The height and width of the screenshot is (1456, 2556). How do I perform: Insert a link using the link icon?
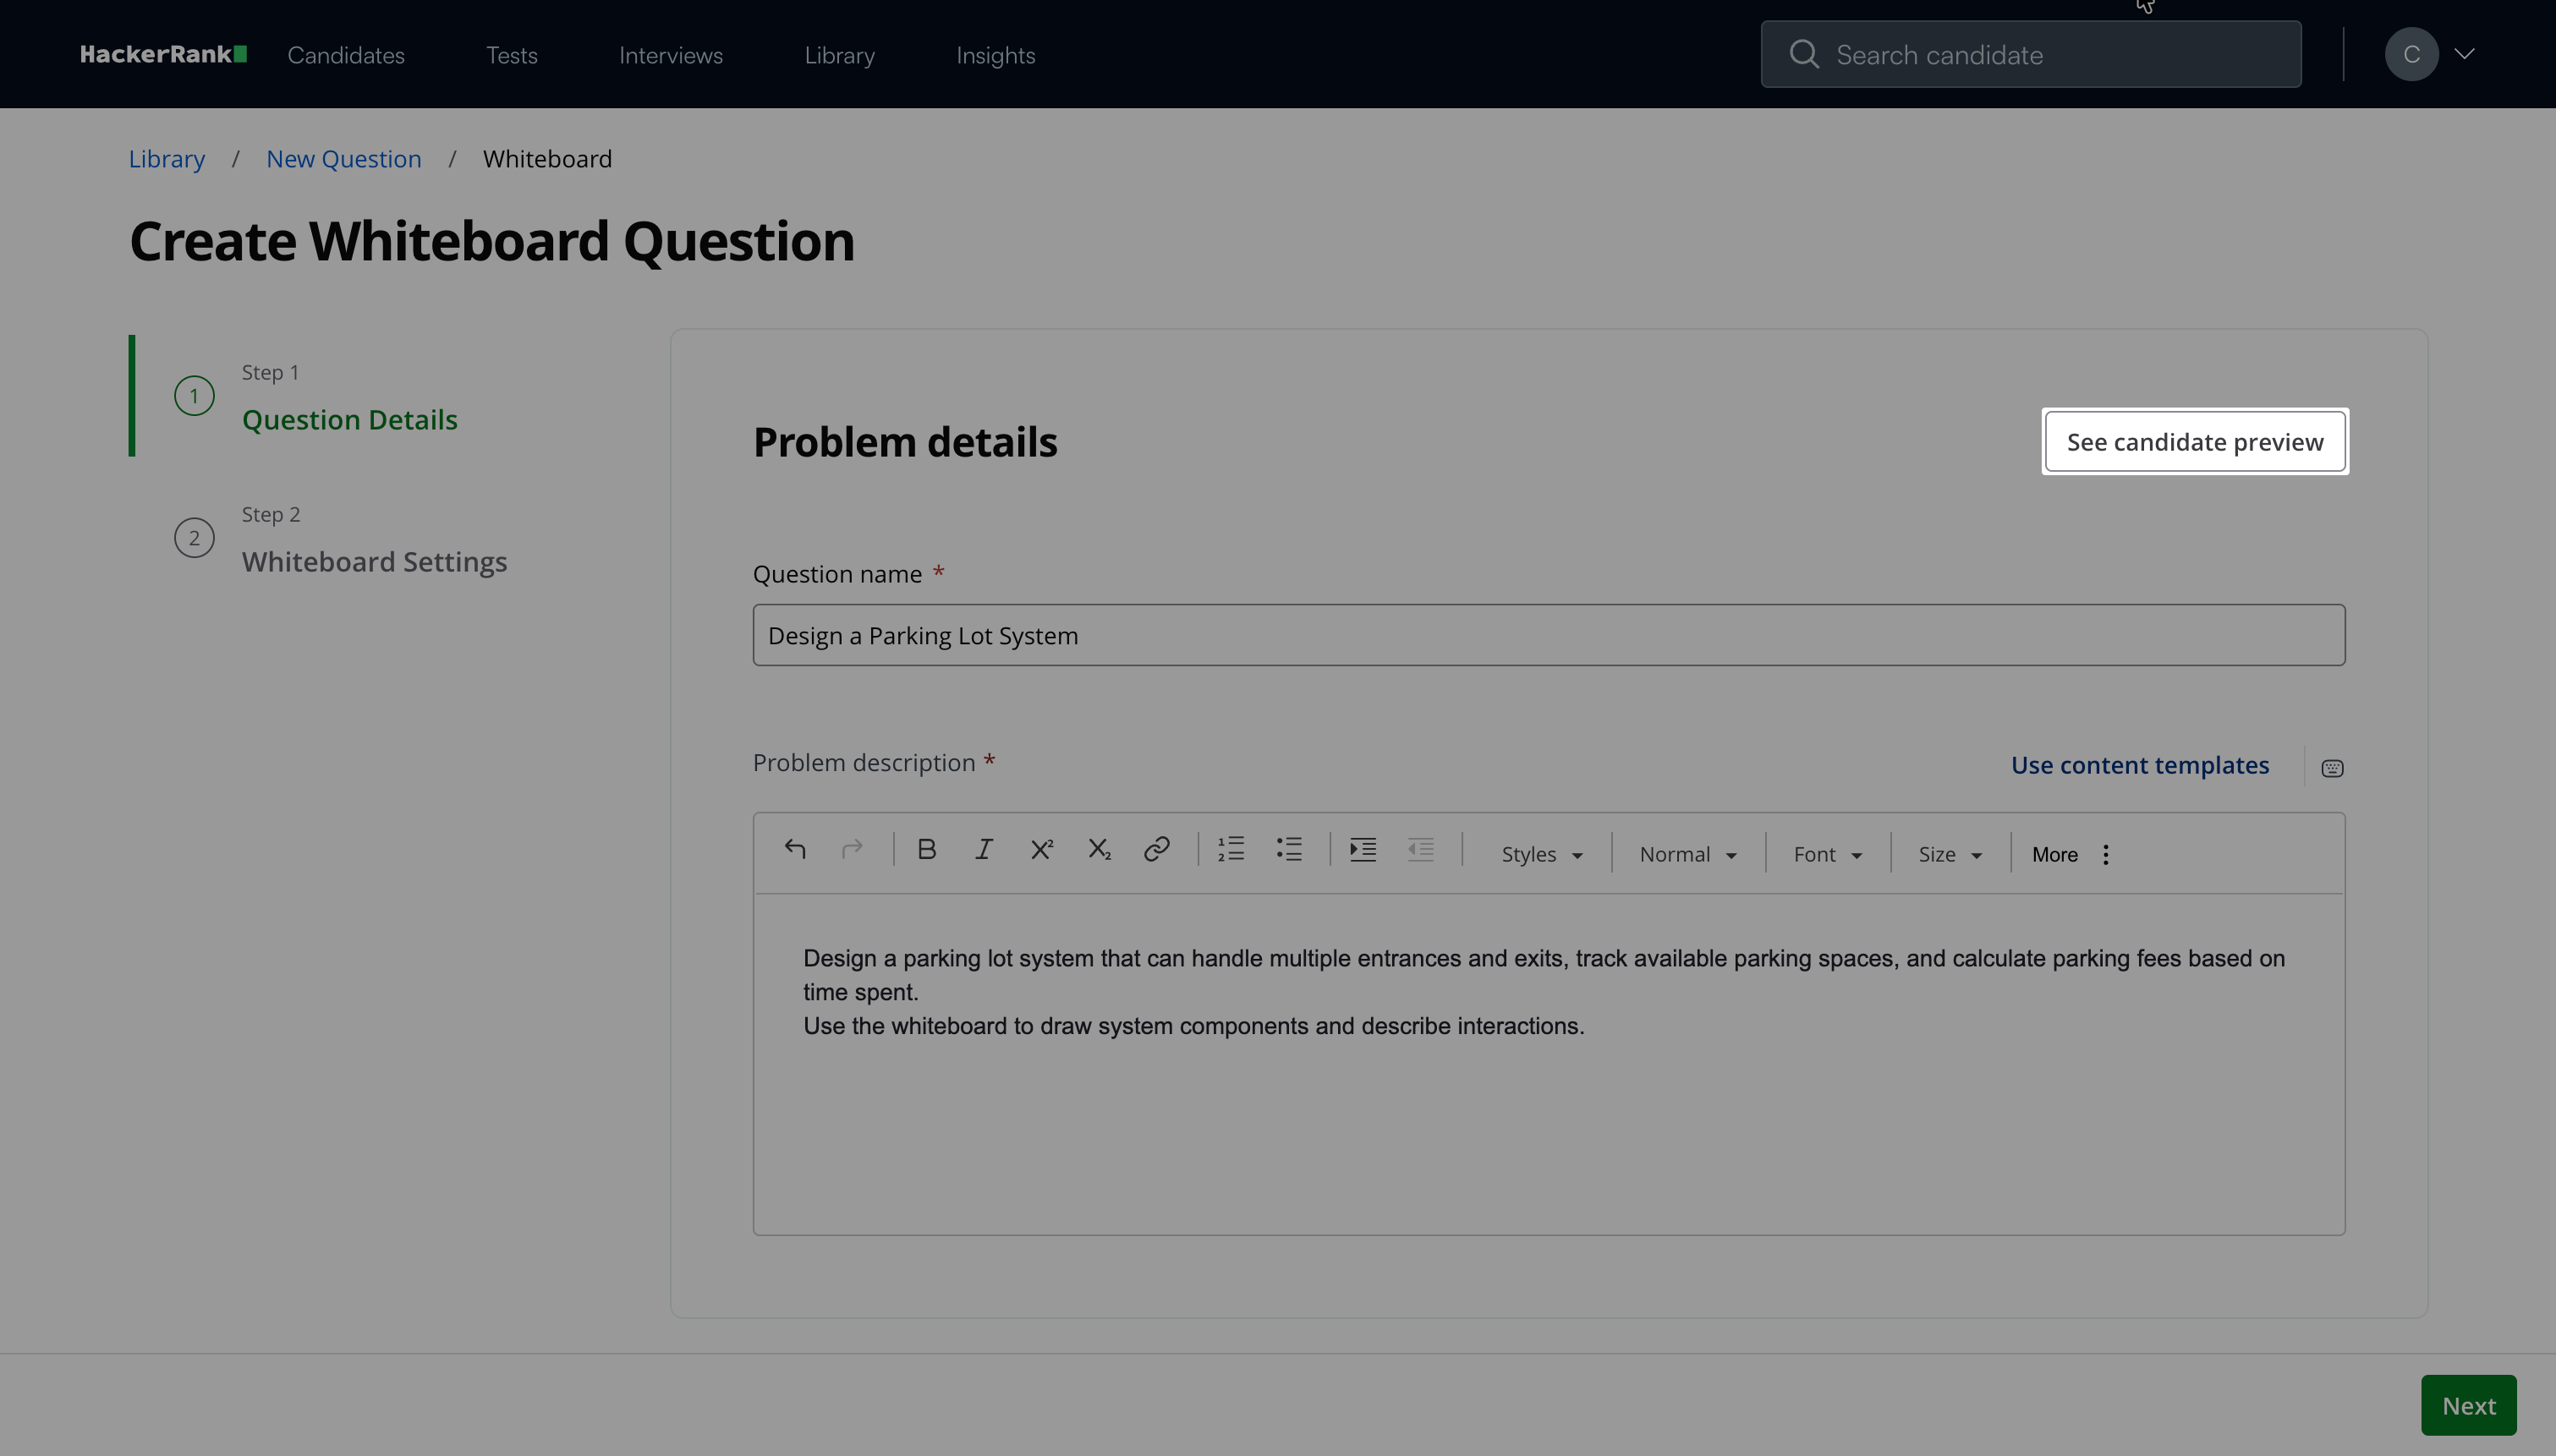(1156, 850)
